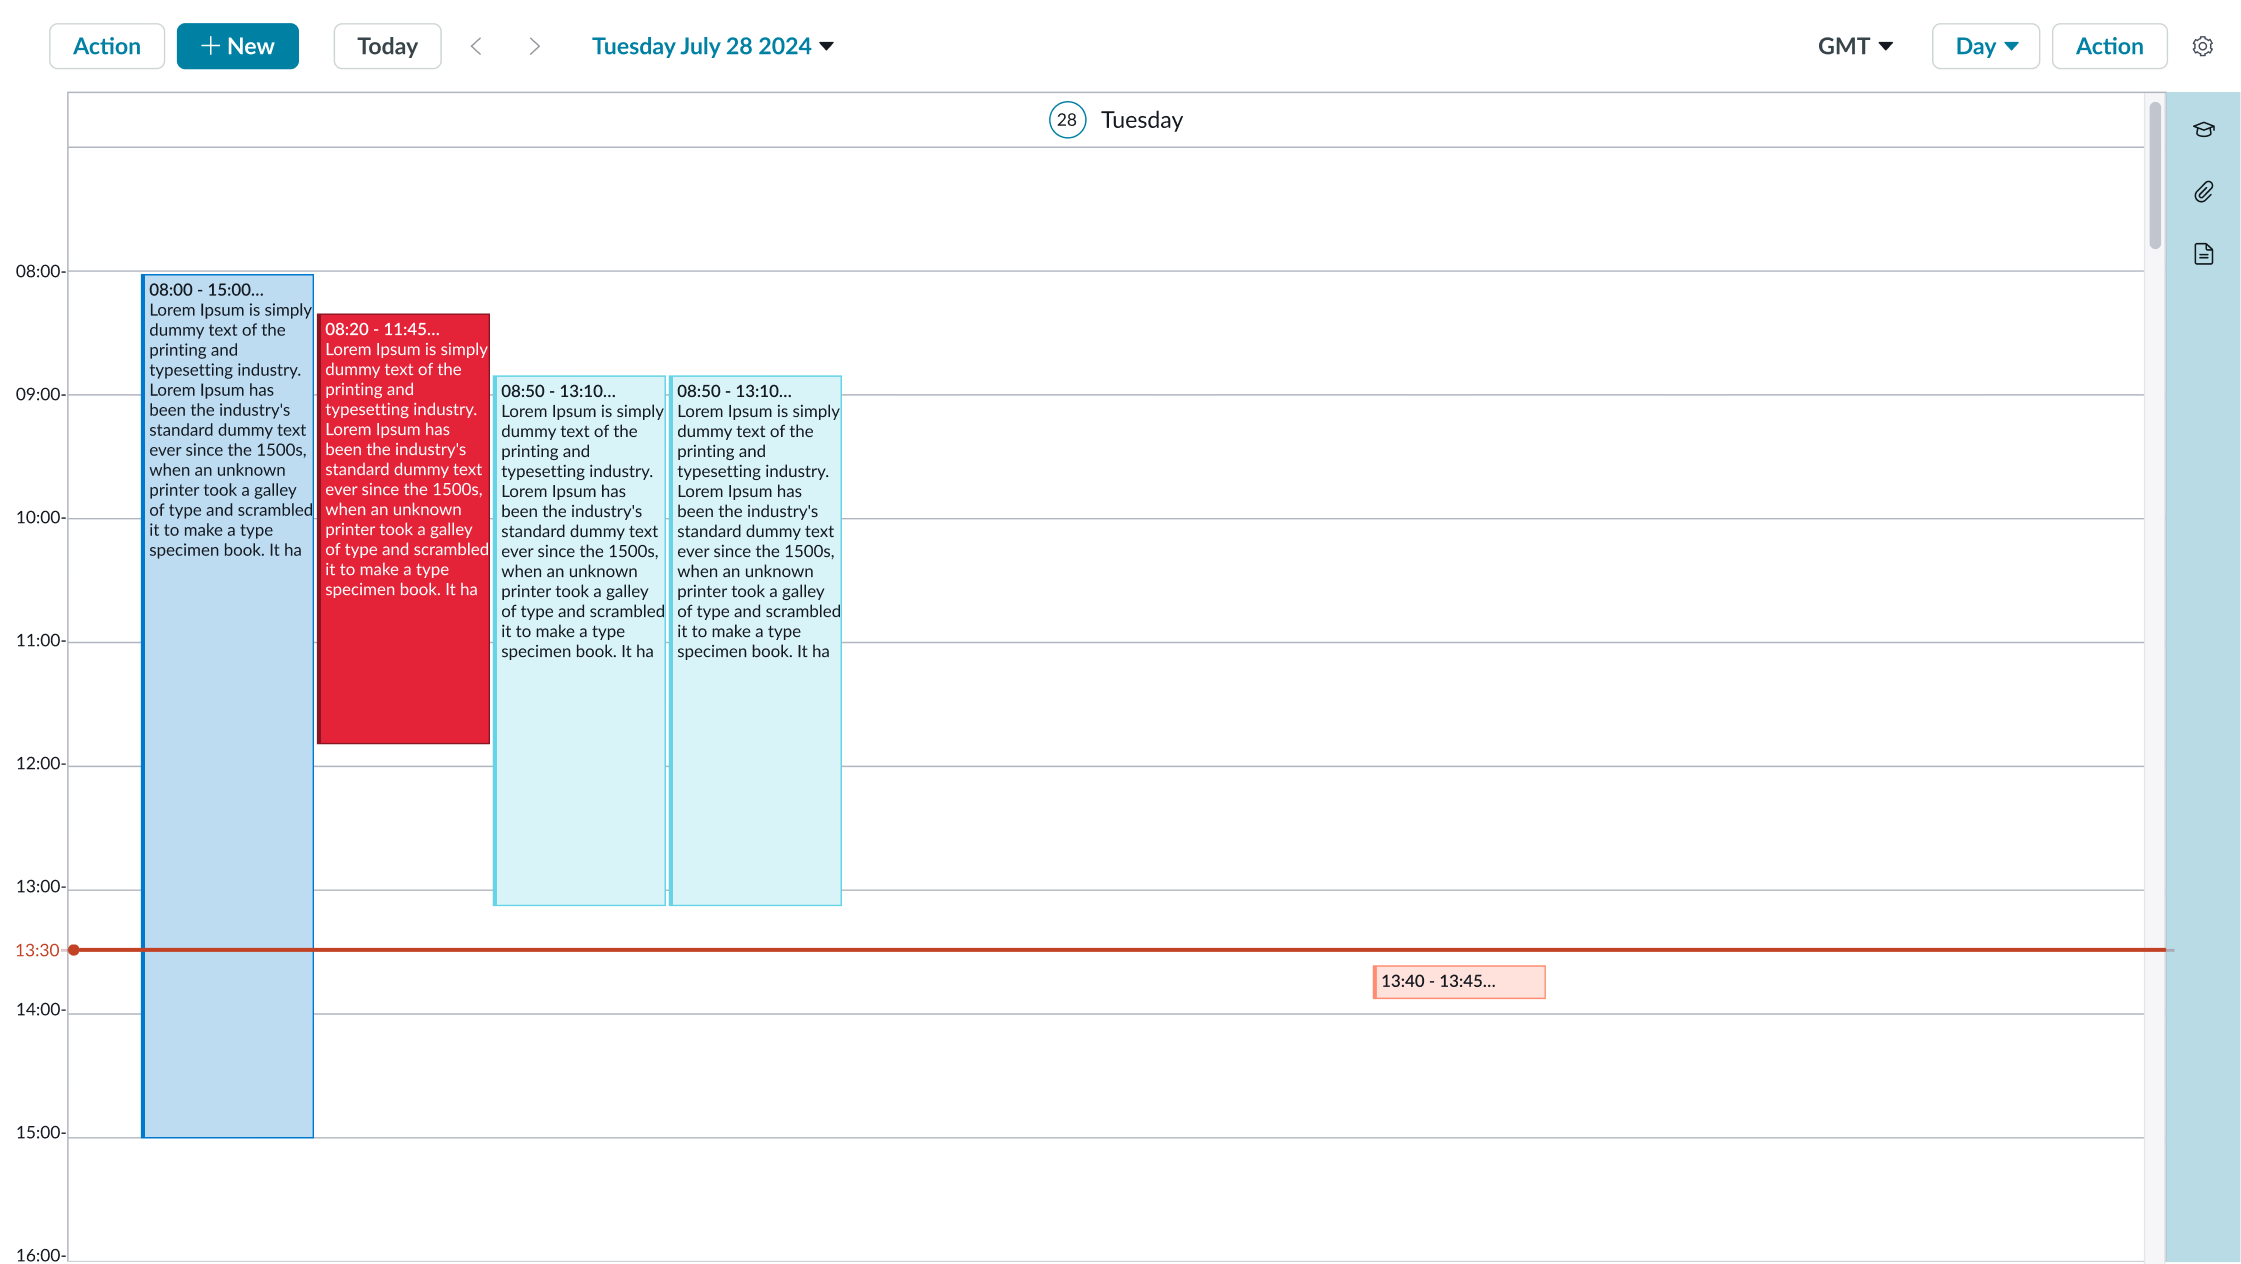Open the right Action menu
The image size is (2241, 1264).
(x=2108, y=46)
